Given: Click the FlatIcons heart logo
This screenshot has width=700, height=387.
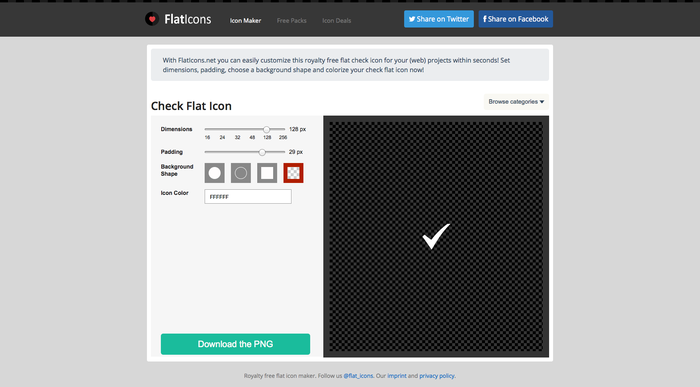Looking at the screenshot, I should click(152, 19).
